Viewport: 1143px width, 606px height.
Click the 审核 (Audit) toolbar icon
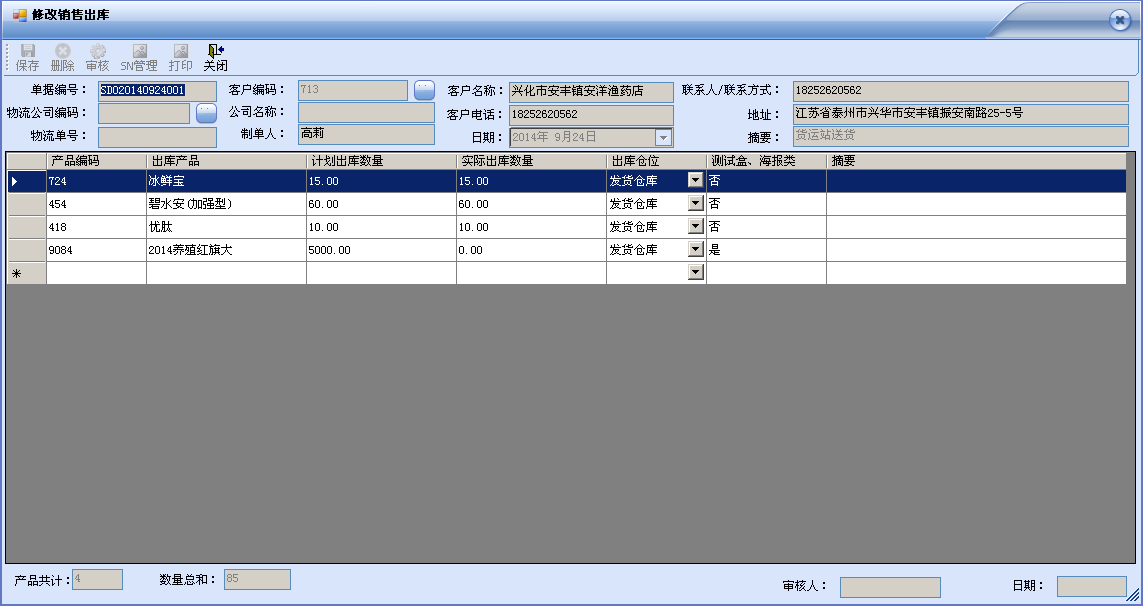tap(97, 57)
